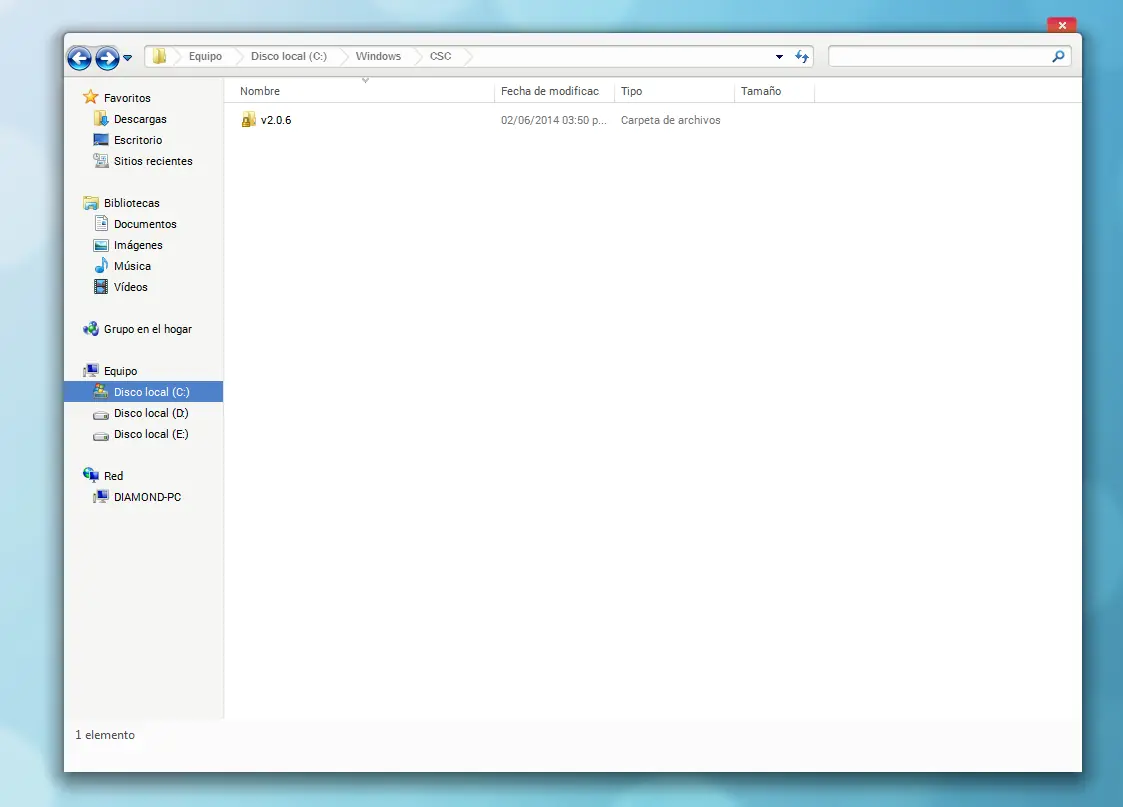Click the 1 elemento status text

click(x=105, y=735)
